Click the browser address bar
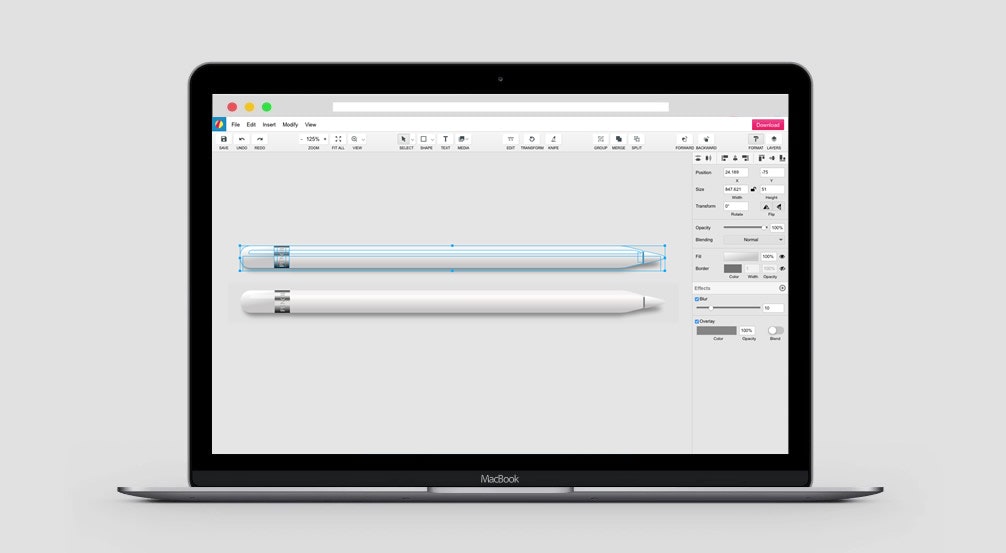Viewport: 1006px width, 553px height. coord(500,107)
